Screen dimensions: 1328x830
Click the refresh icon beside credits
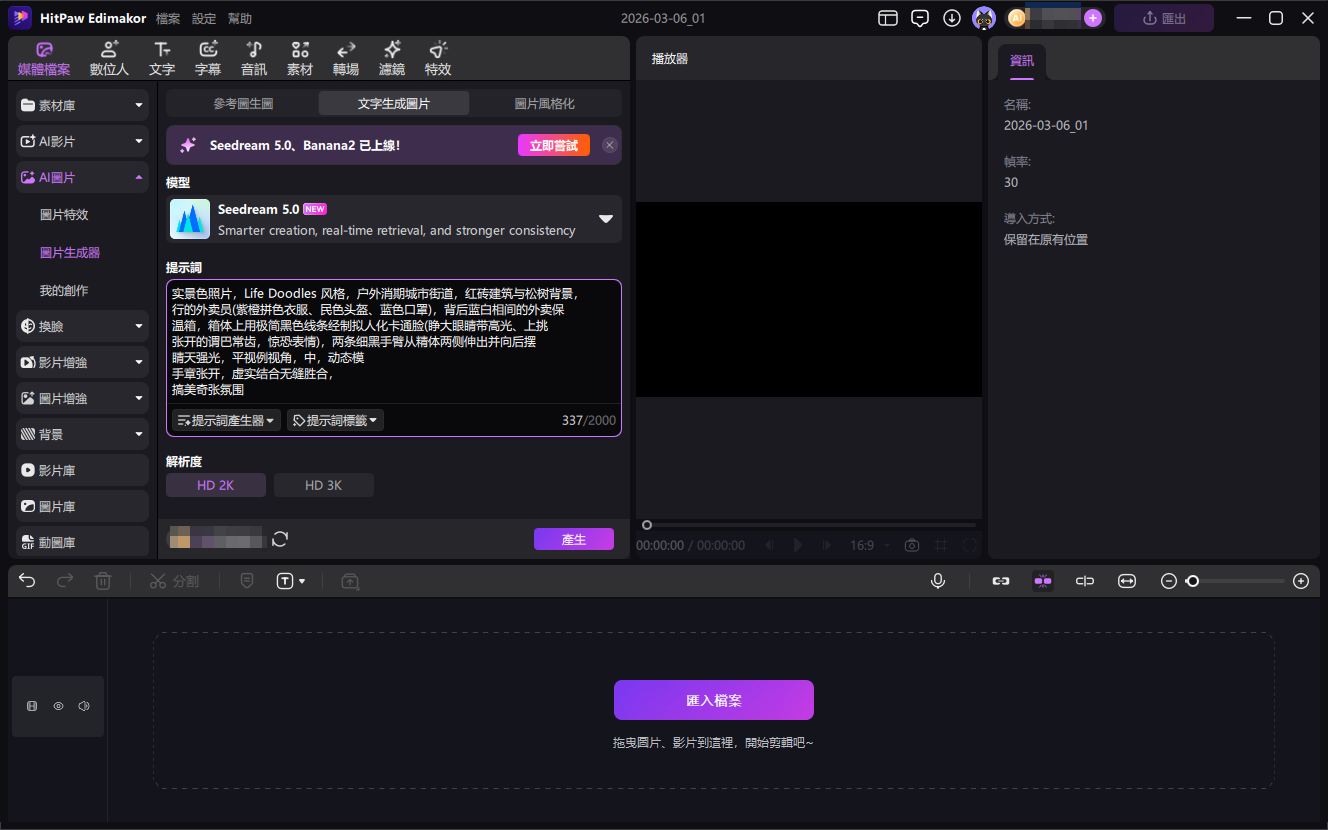(280, 539)
